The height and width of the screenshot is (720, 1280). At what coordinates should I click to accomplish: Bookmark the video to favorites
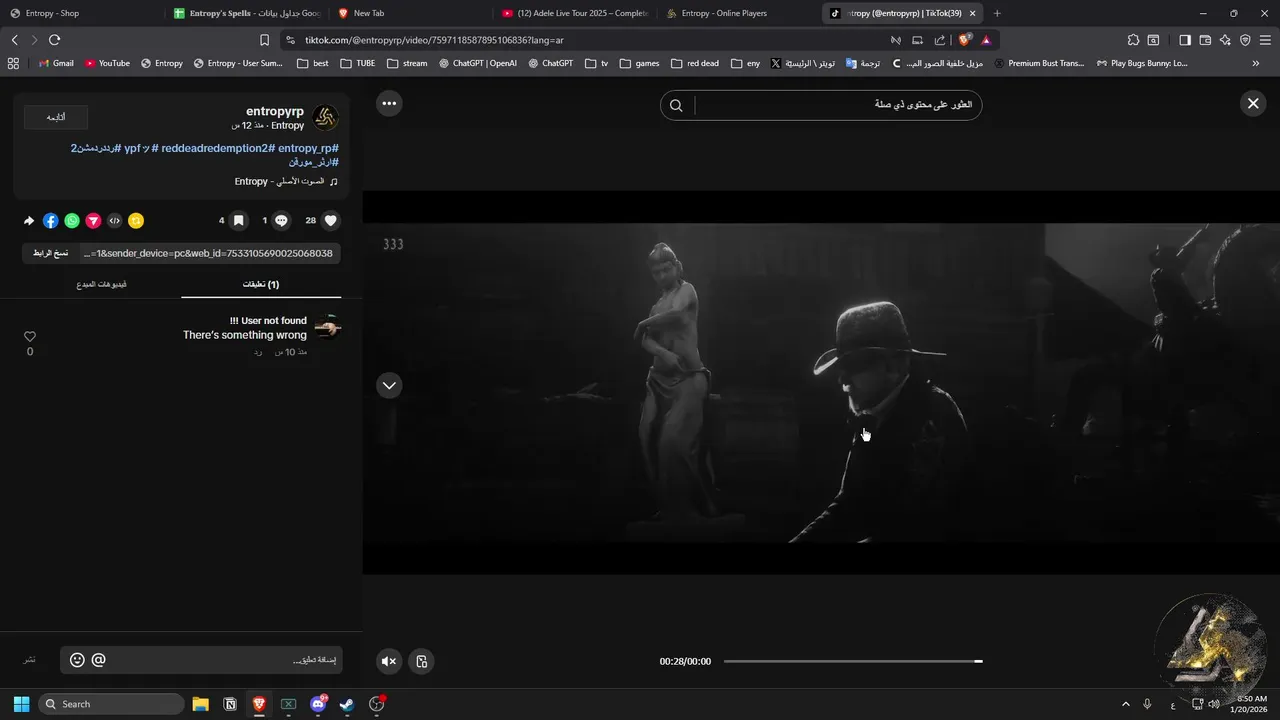pyautogui.click(x=238, y=221)
